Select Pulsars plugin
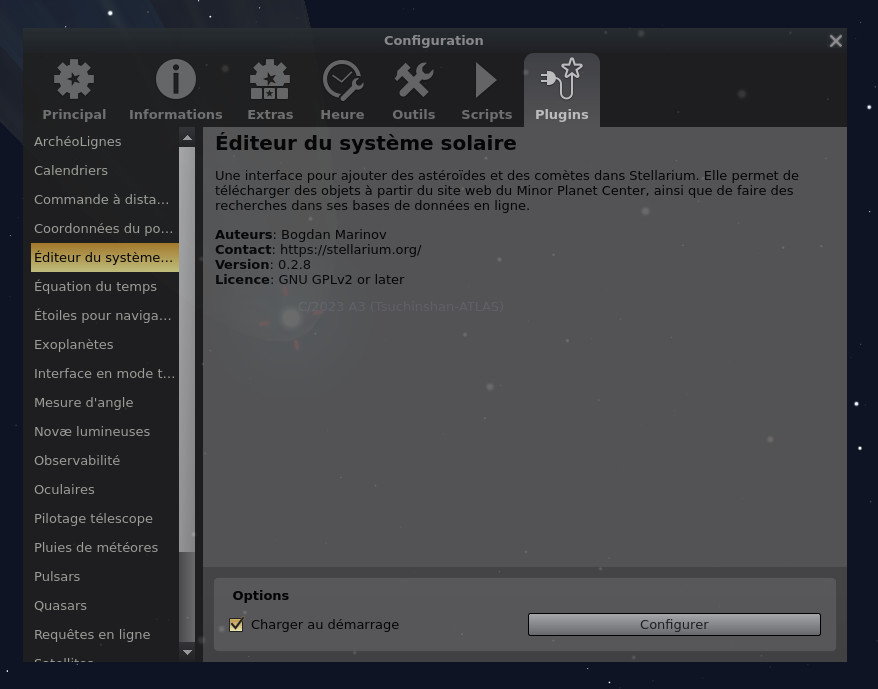The width and height of the screenshot is (878, 689). coord(105,576)
